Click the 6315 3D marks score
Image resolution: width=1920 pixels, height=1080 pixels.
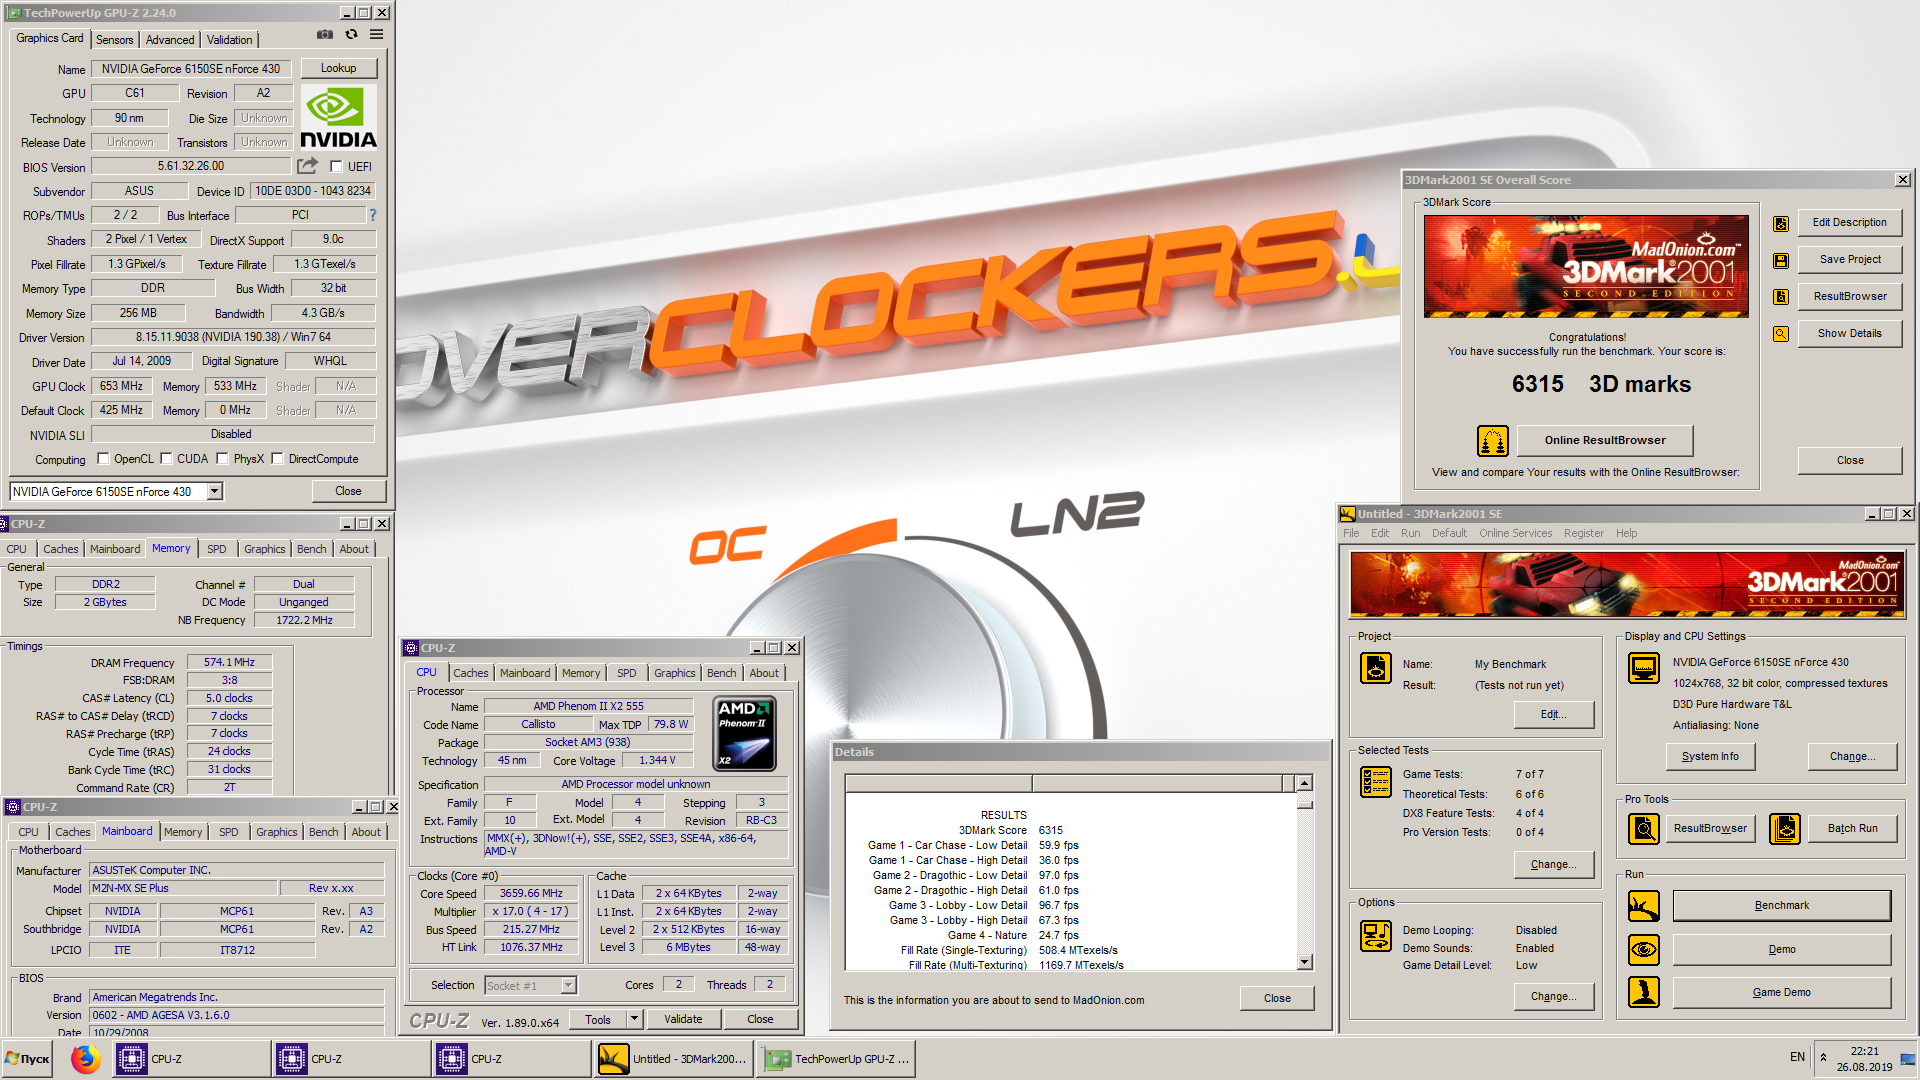click(x=1601, y=384)
